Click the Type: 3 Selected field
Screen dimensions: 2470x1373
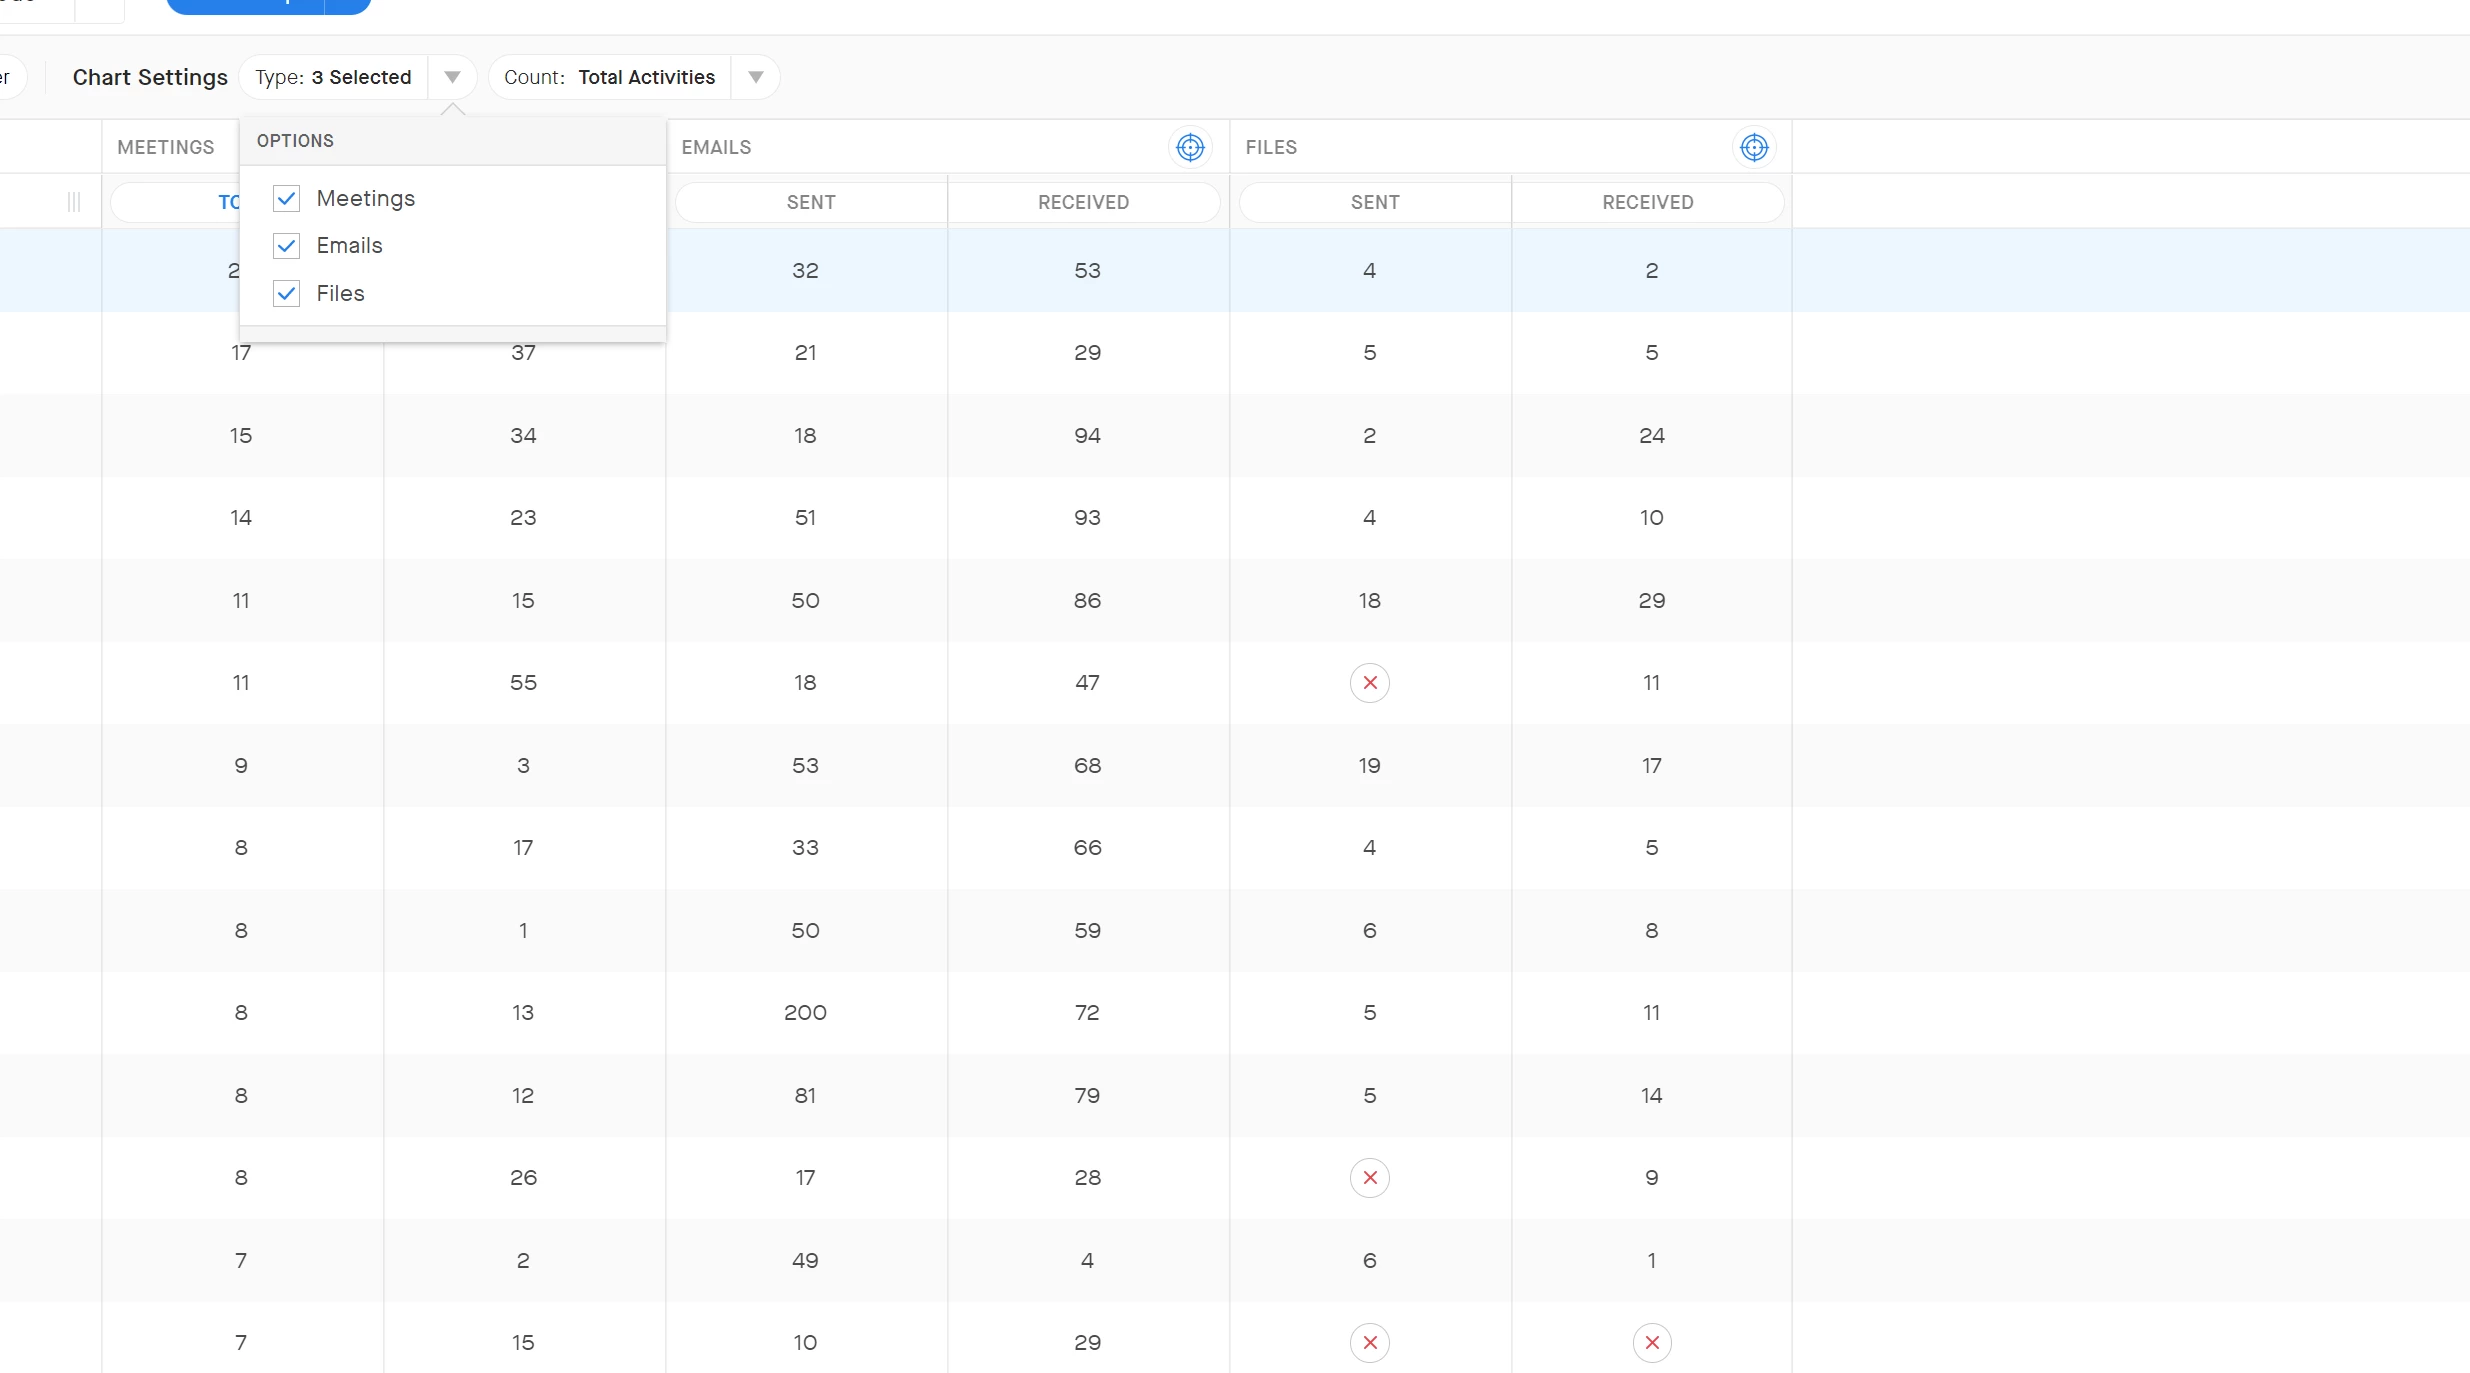click(x=333, y=78)
